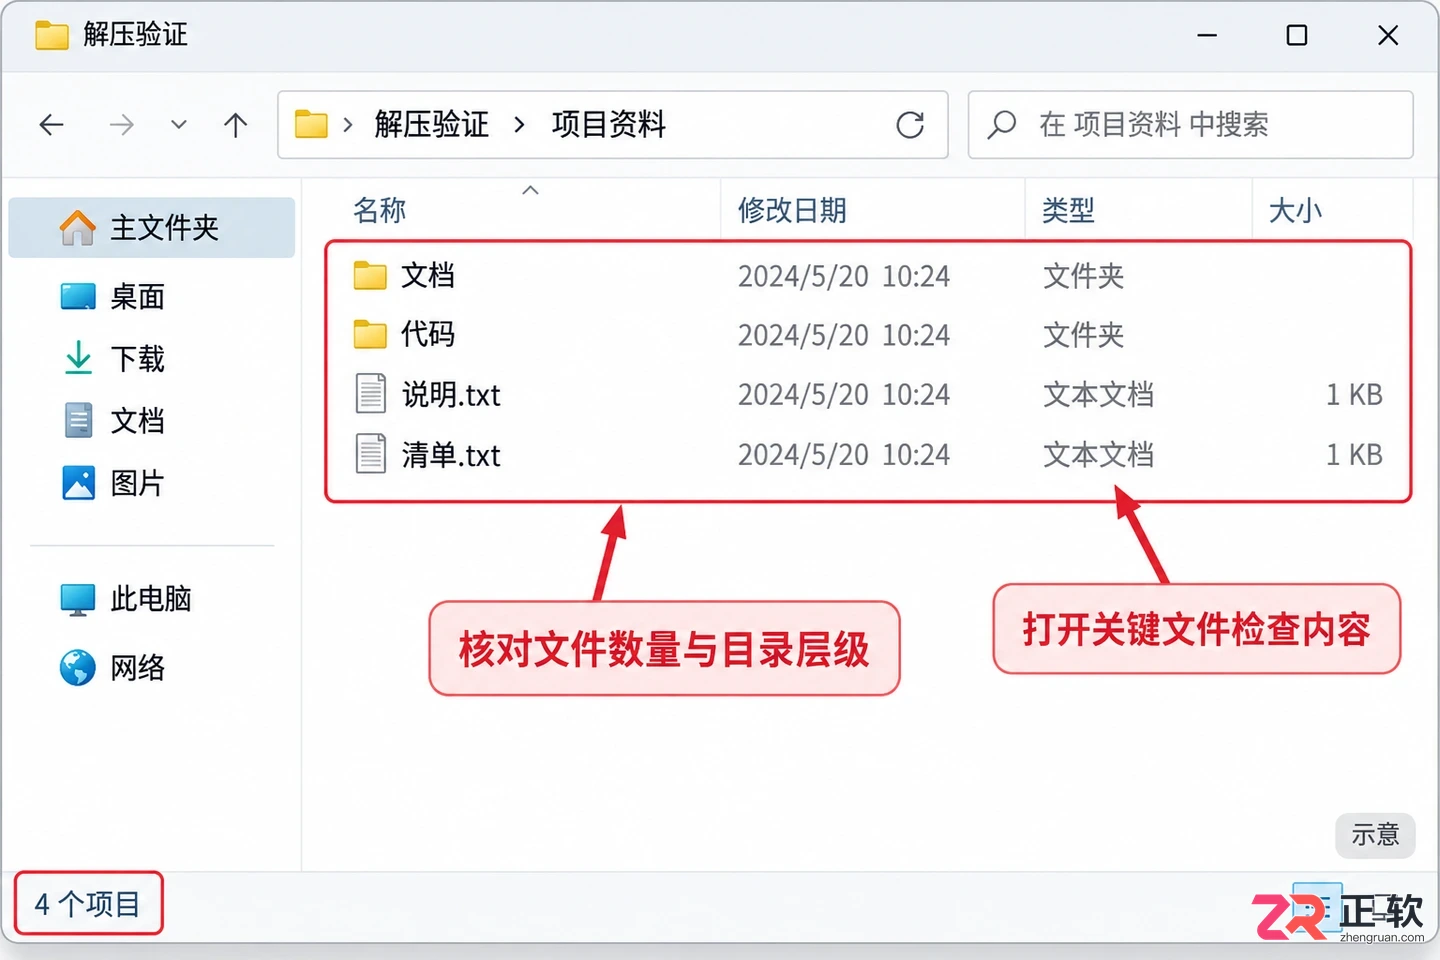
Task: Click the 清单.txt file name
Action: 451,455
